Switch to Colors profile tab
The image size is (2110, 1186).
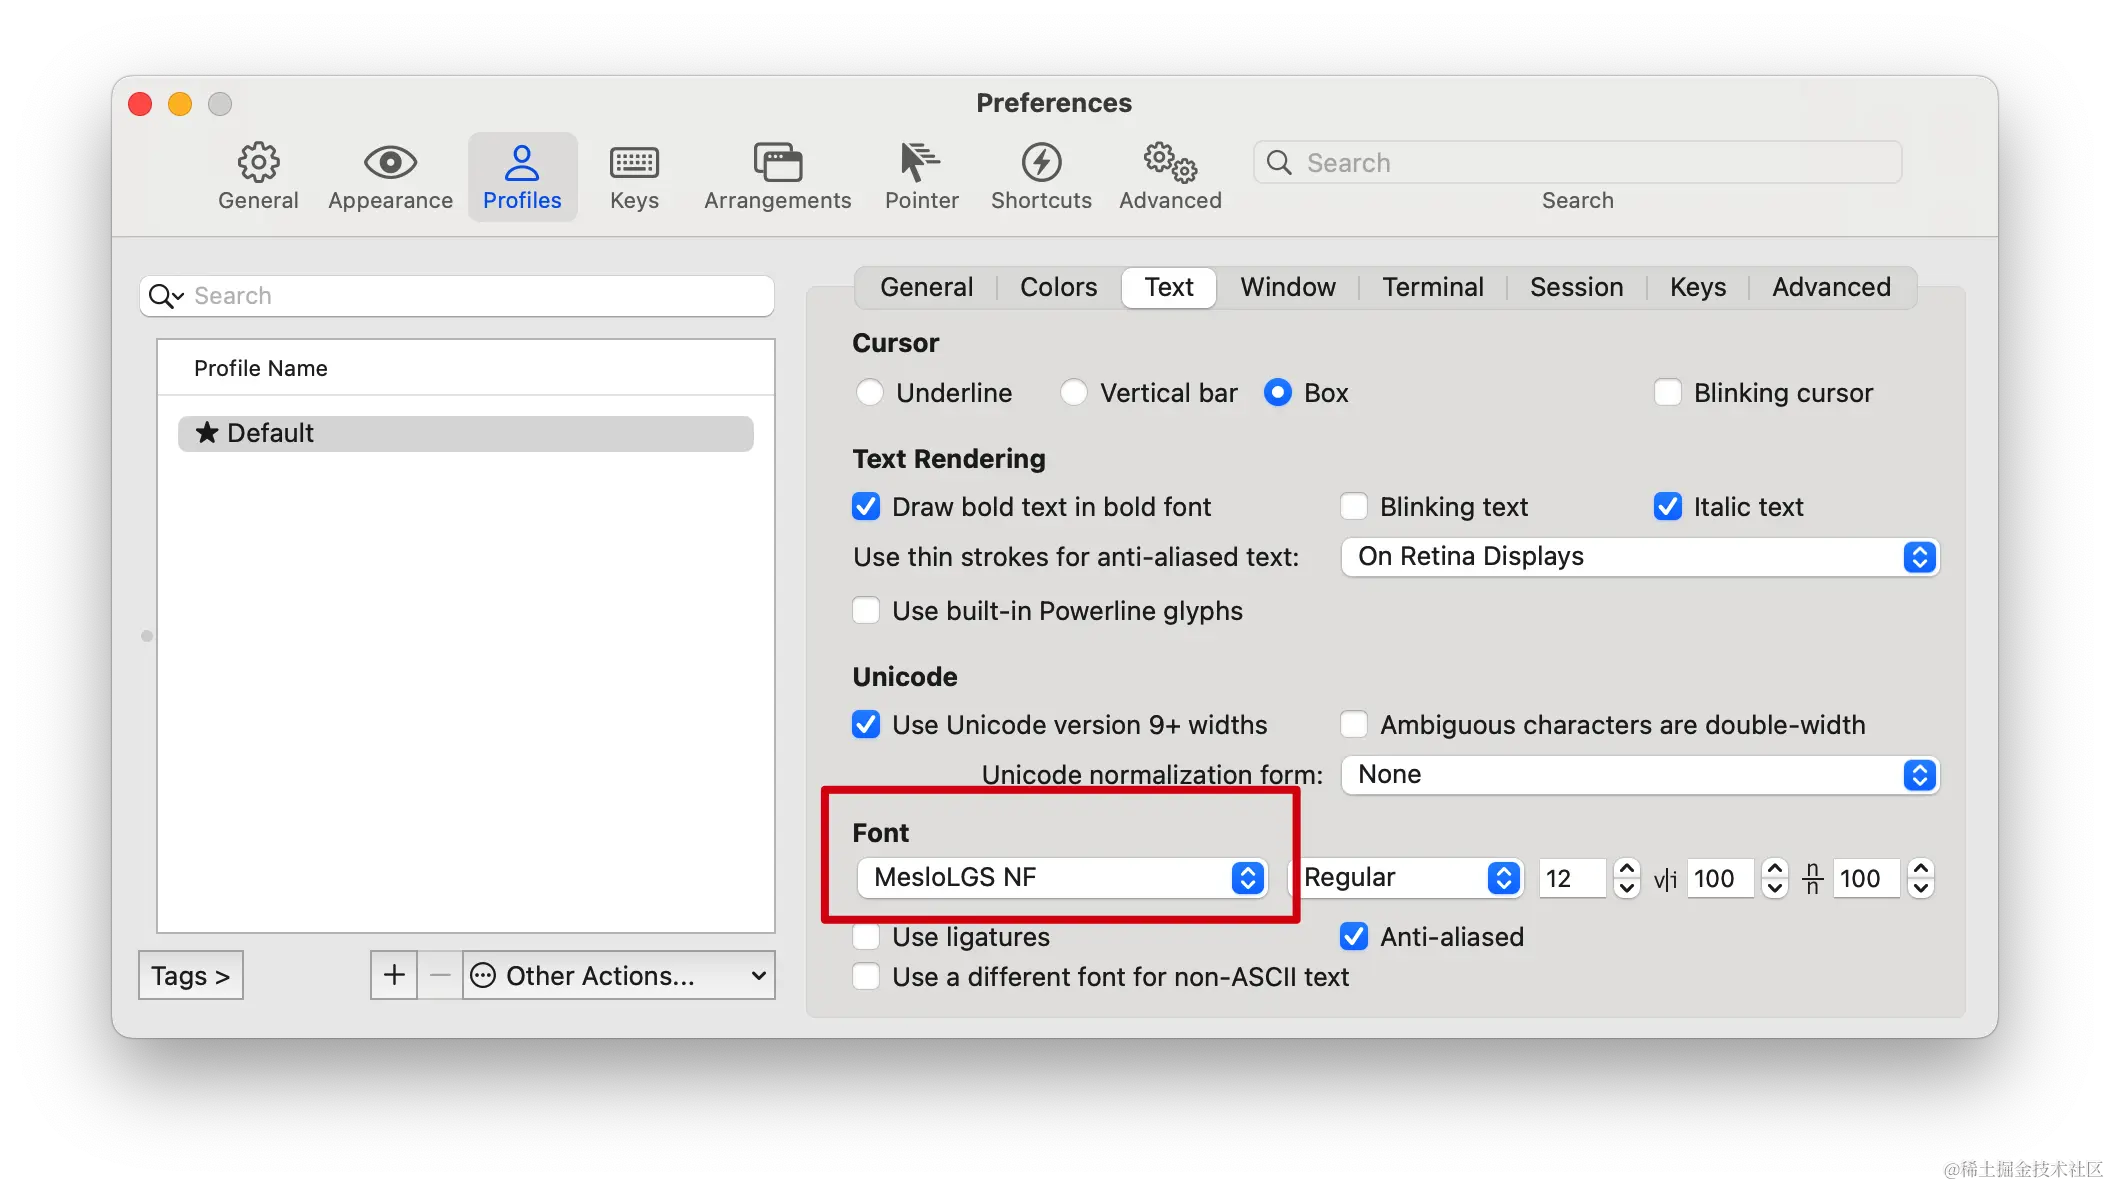(x=1058, y=288)
